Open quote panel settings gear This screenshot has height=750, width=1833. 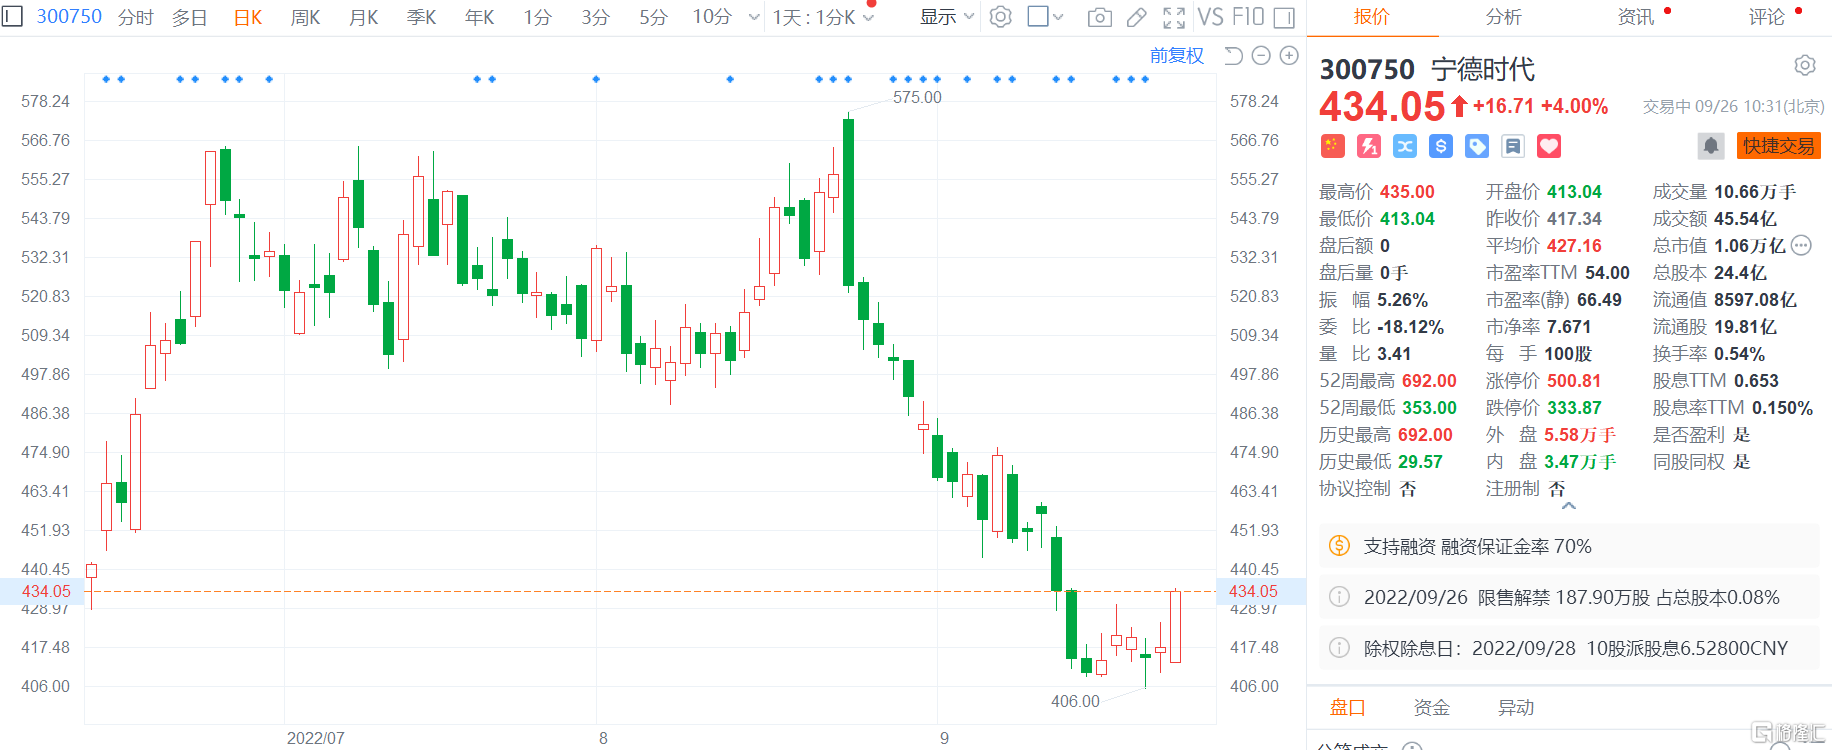tap(1805, 65)
